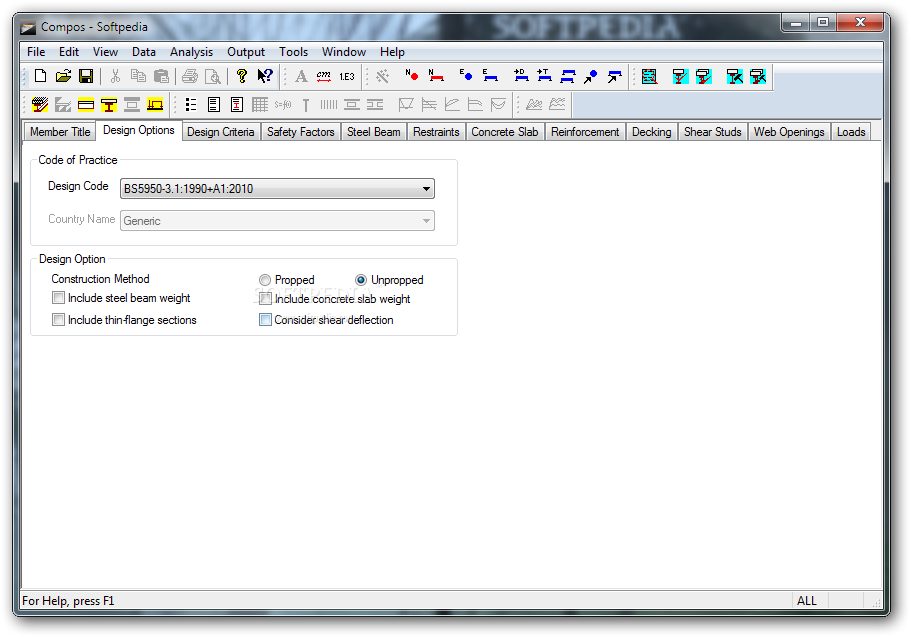This screenshot has height=637, width=911.
Task: Click the yellow restraint frame icon
Action: 155,105
